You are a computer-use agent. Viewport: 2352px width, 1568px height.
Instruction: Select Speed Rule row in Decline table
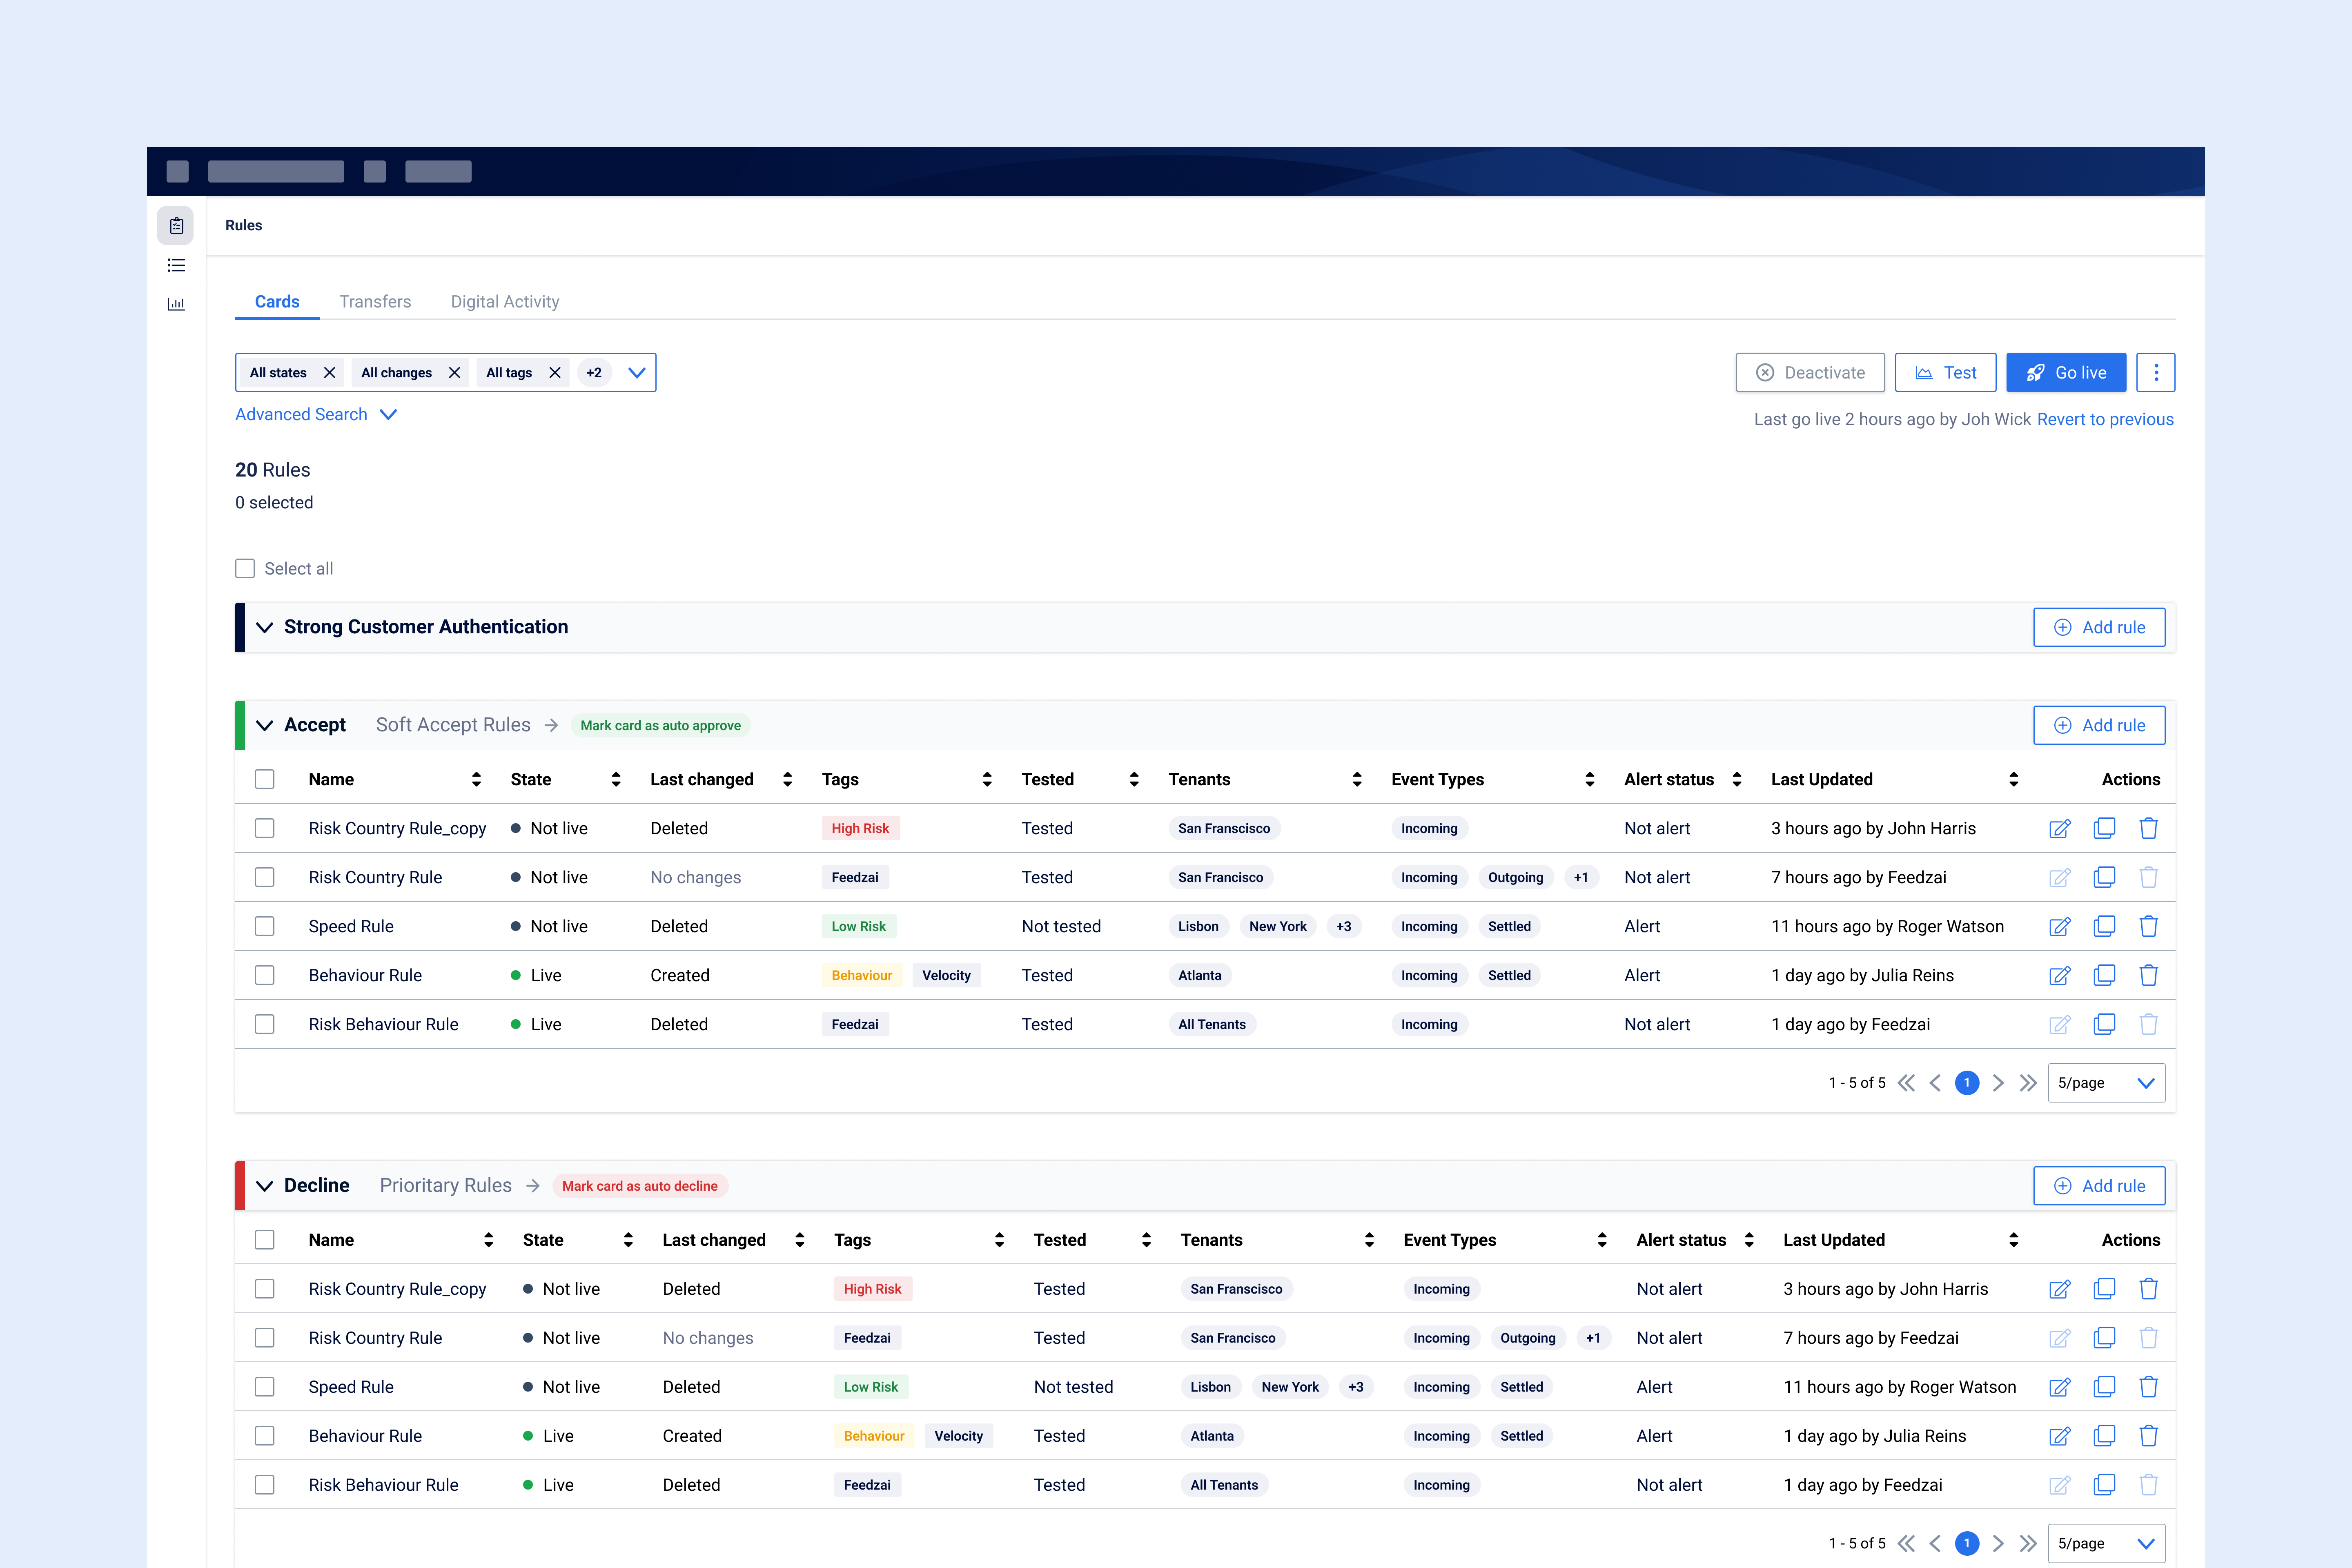pos(264,1387)
